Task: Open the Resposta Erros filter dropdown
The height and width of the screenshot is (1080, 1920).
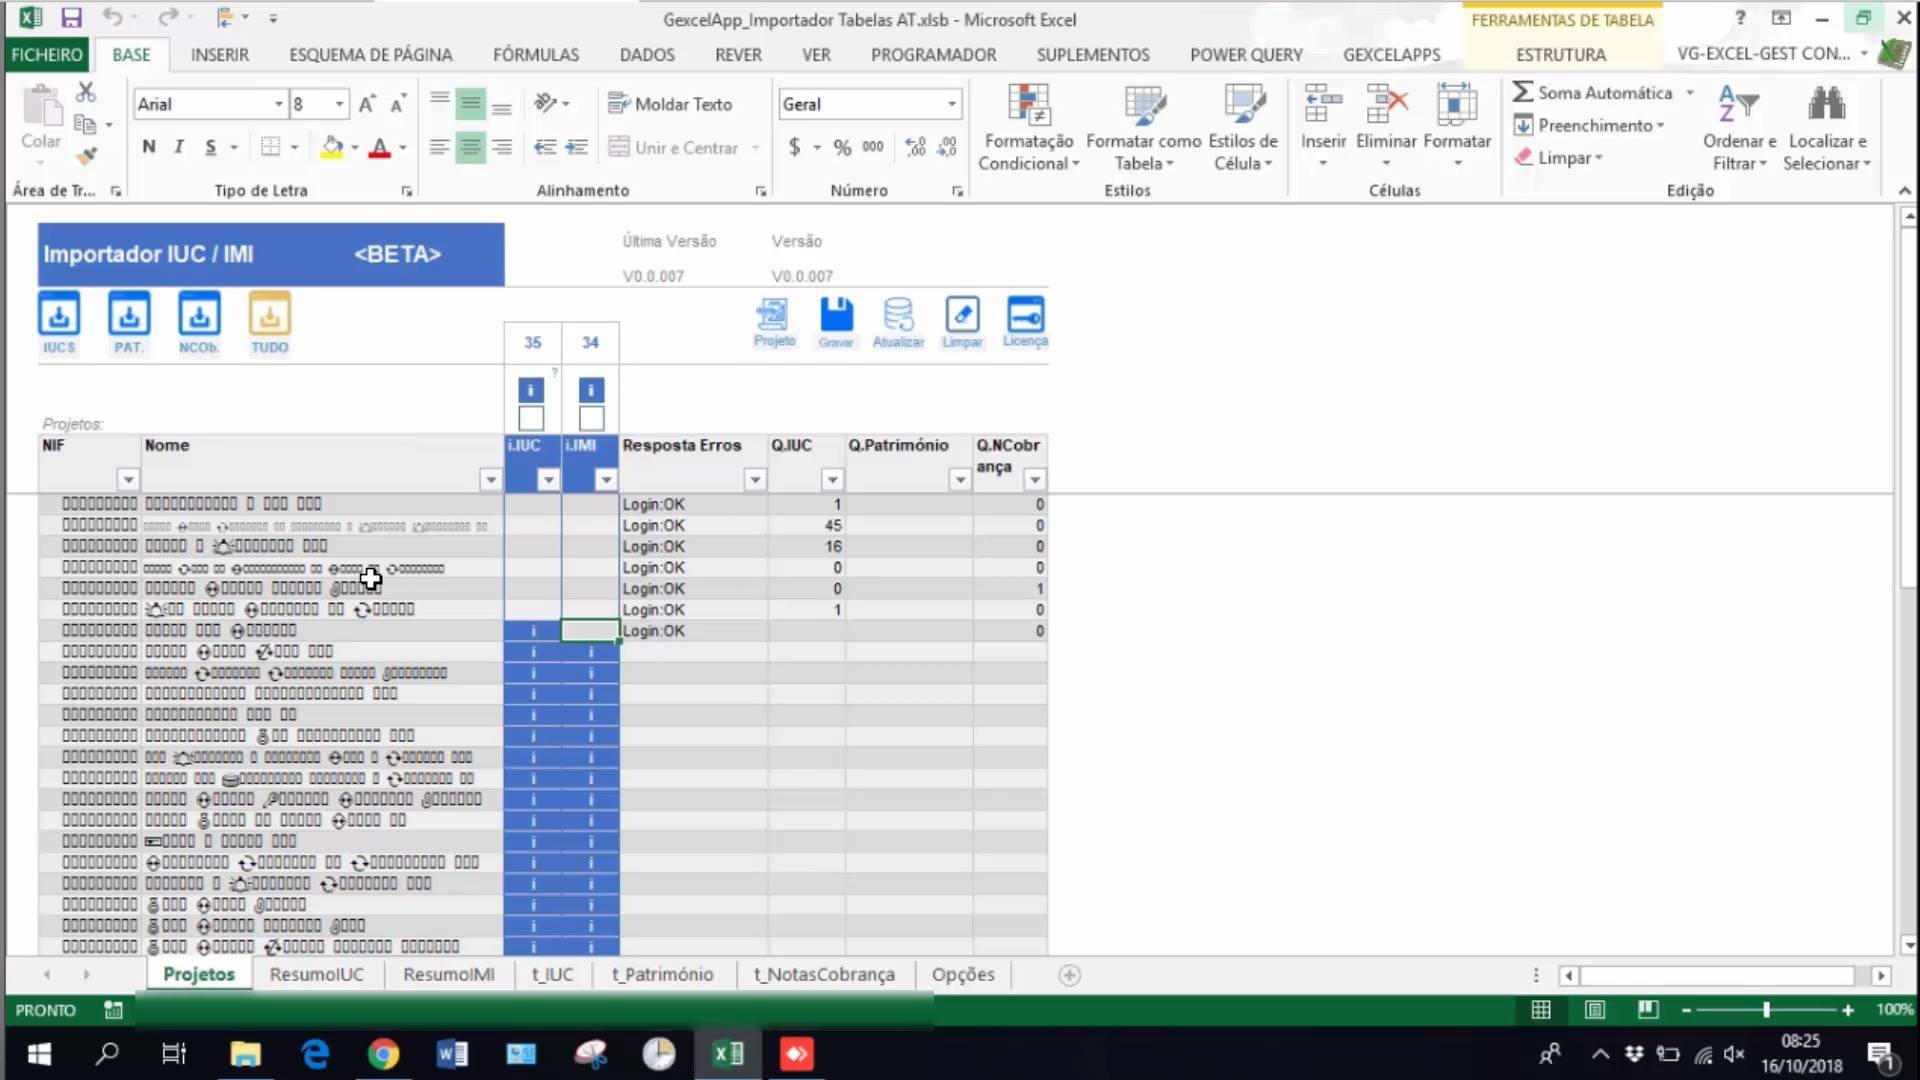Action: (755, 480)
